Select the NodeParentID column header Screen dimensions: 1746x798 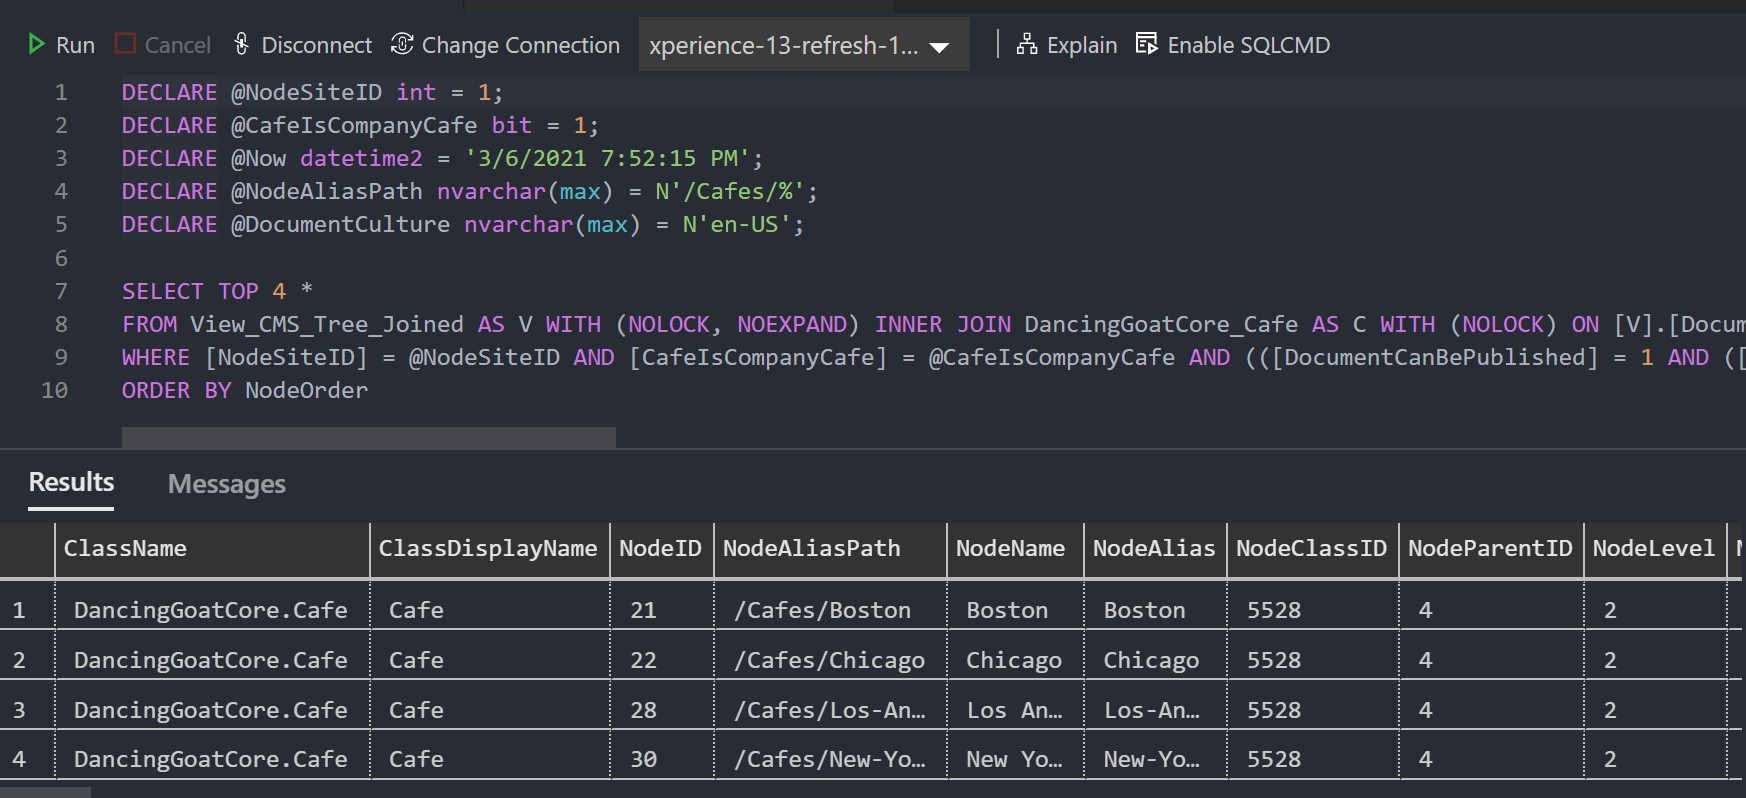(x=1491, y=549)
